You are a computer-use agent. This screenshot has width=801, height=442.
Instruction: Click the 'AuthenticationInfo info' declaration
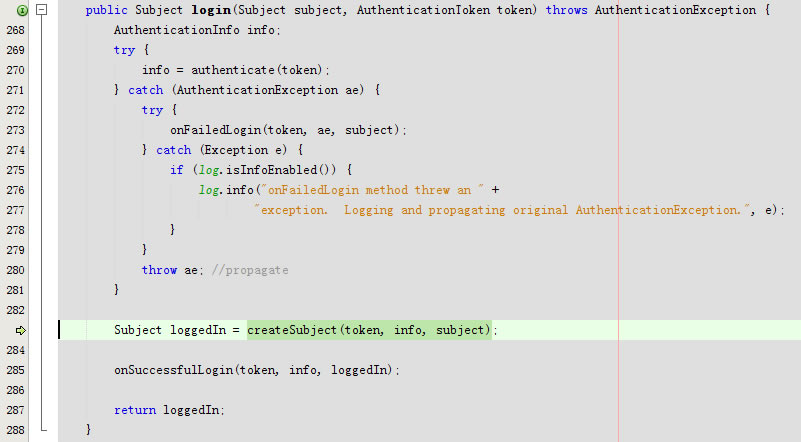[x=197, y=30]
